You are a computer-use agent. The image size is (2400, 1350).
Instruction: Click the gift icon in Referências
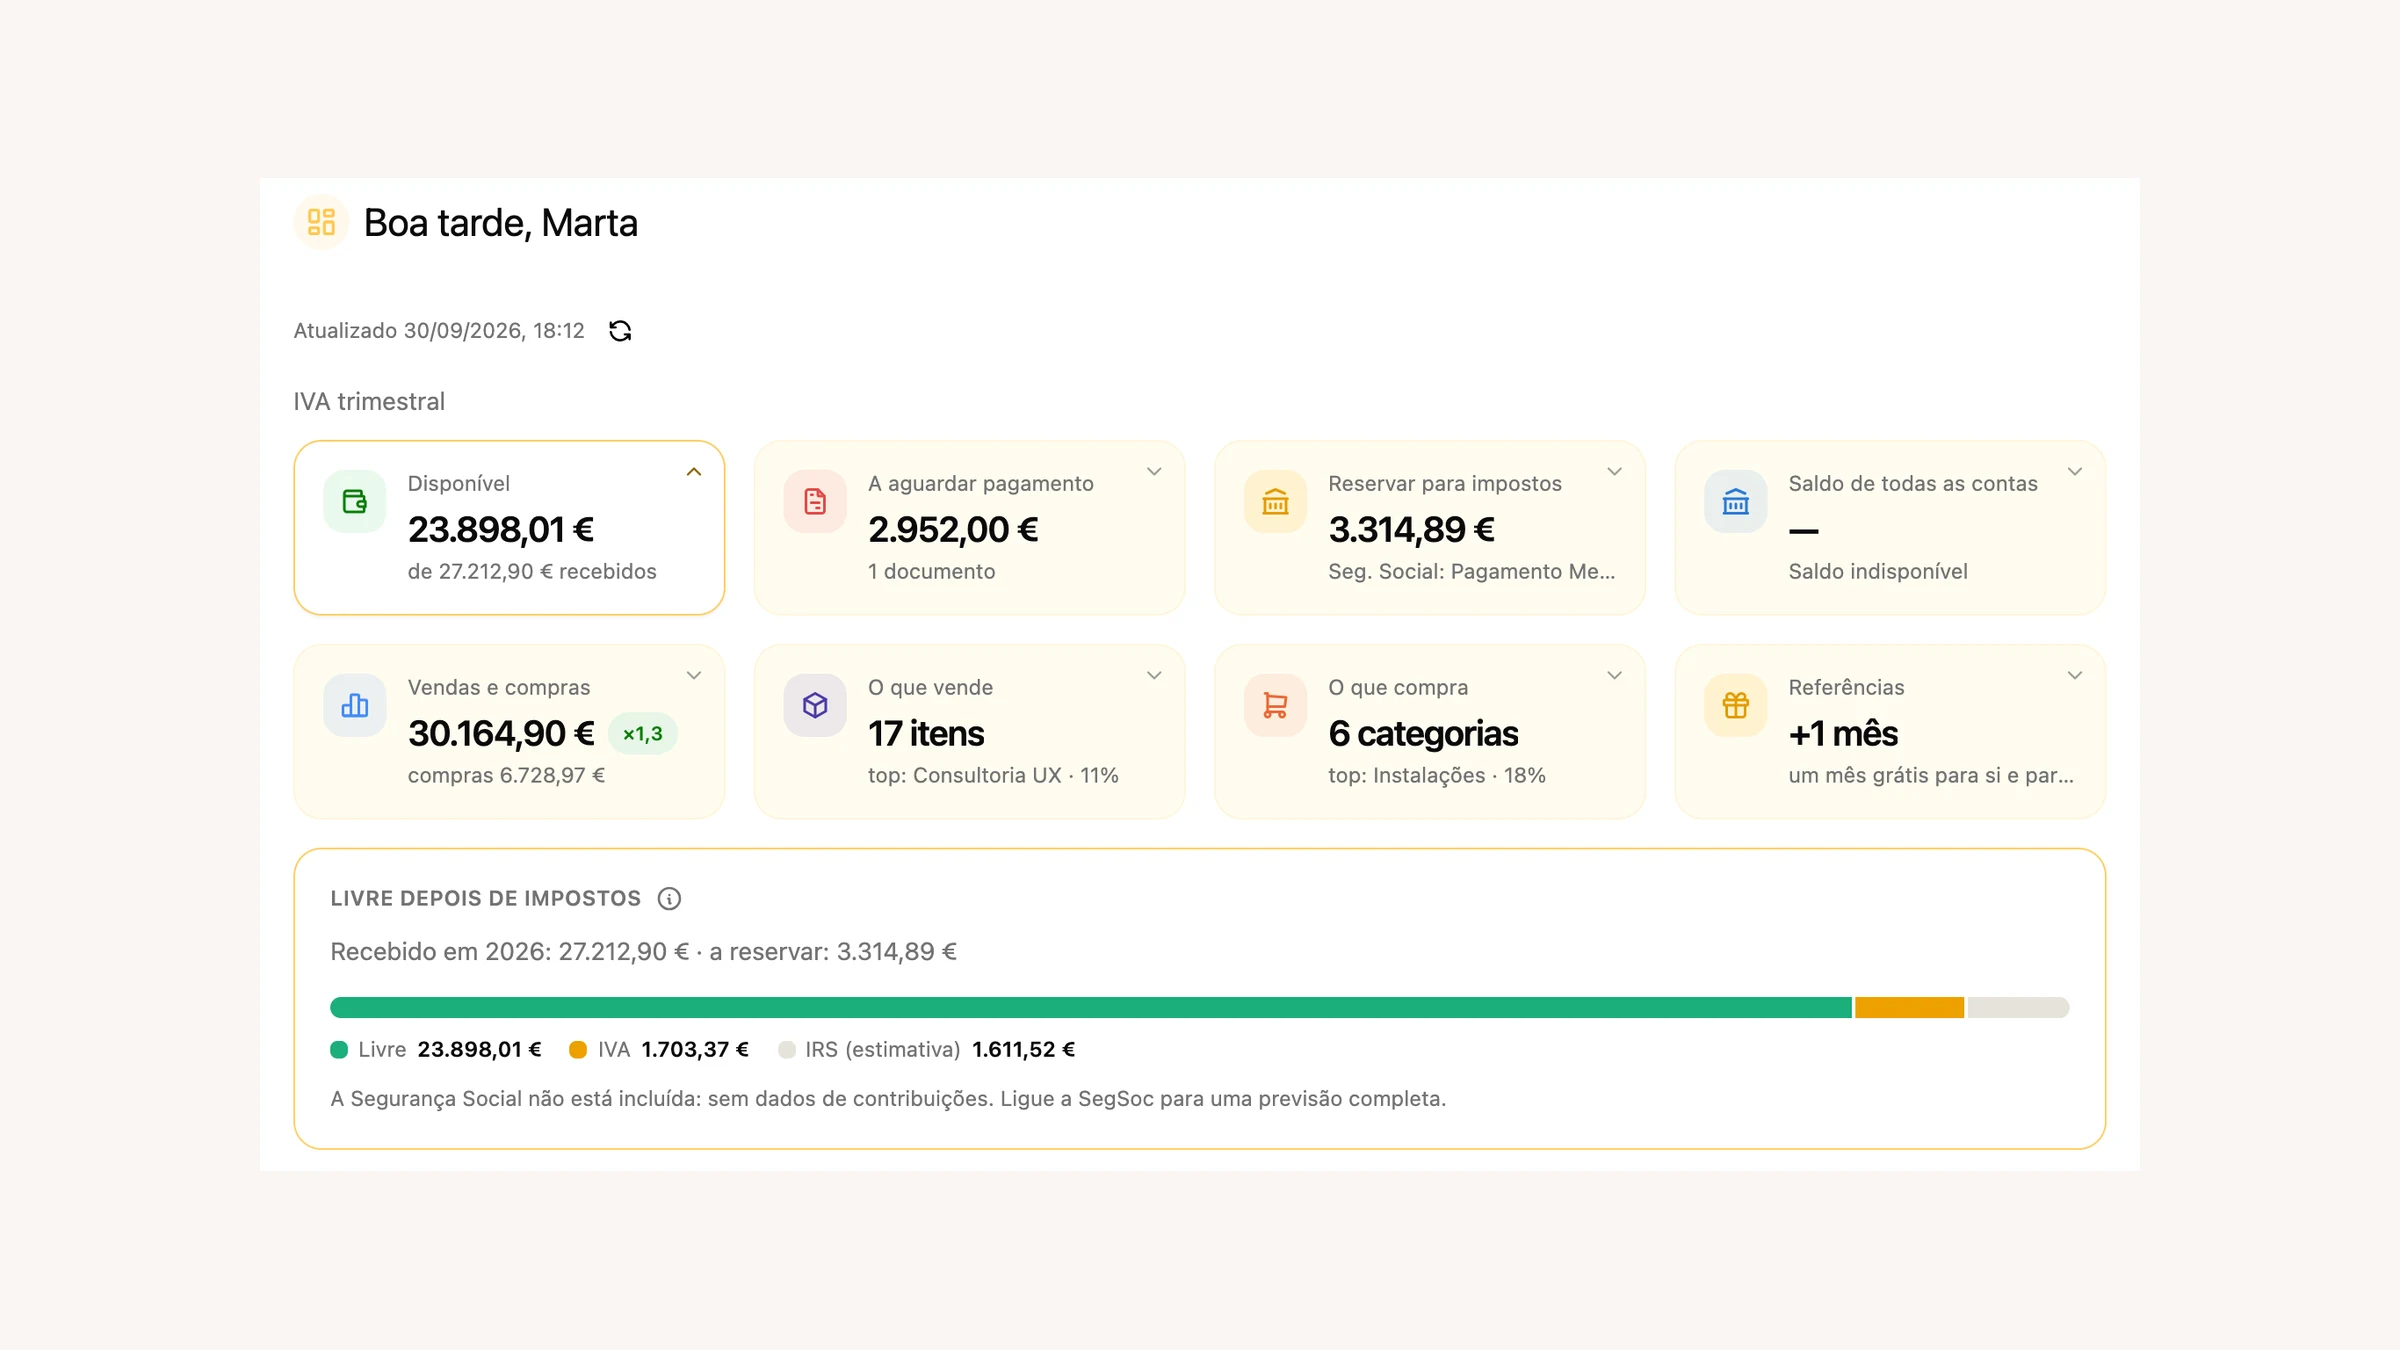(1736, 705)
